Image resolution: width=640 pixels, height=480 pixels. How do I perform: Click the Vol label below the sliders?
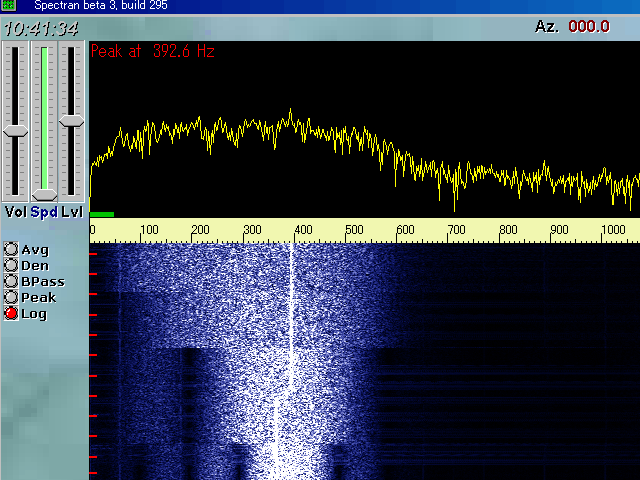click(15, 212)
